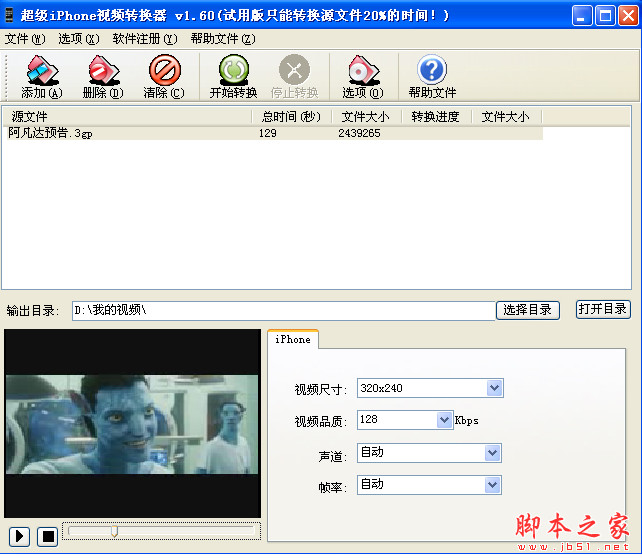Click the 清除(C) clear list icon
This screenshot has height=558, width=642.
pyautogui.click(x=164, y=77)
